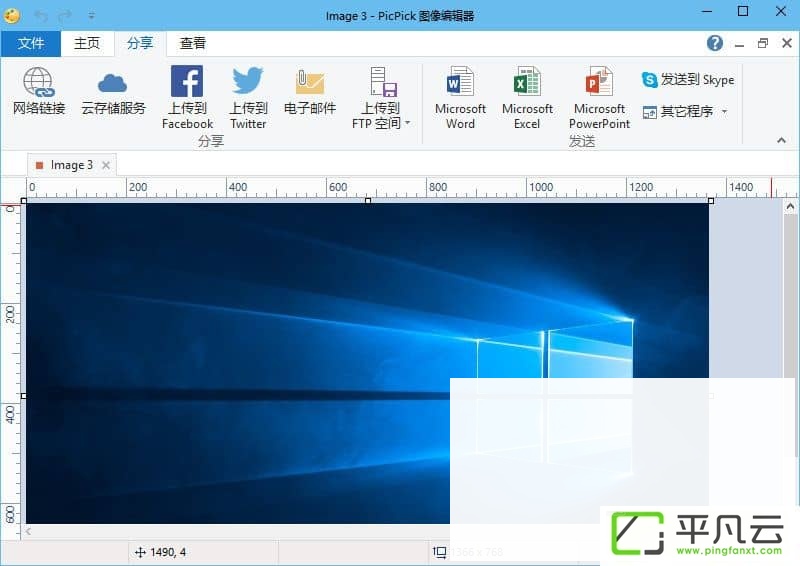Viewport: 800px width, 566px height.
Task: Send image to Microsoft PowerPoint
Action: coord(599,97)
